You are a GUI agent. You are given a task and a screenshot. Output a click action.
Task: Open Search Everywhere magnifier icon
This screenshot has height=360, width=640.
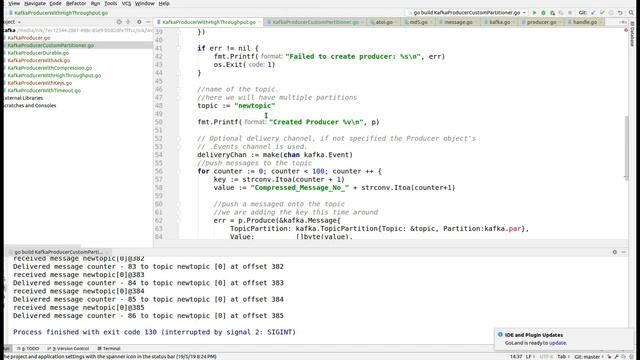(x=631, y=13)
